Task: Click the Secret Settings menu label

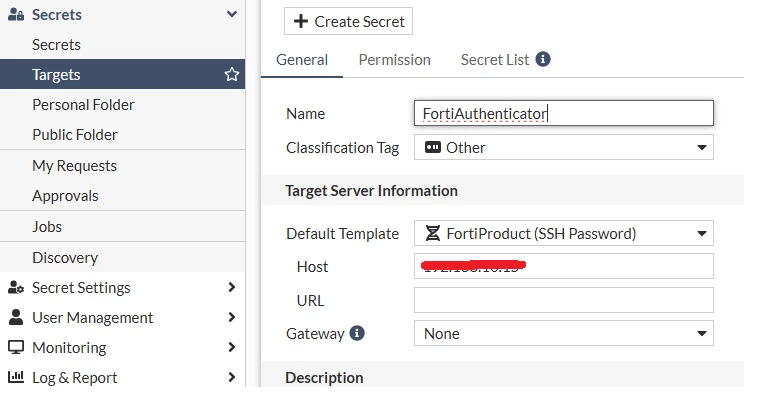Action: point(81,288)
